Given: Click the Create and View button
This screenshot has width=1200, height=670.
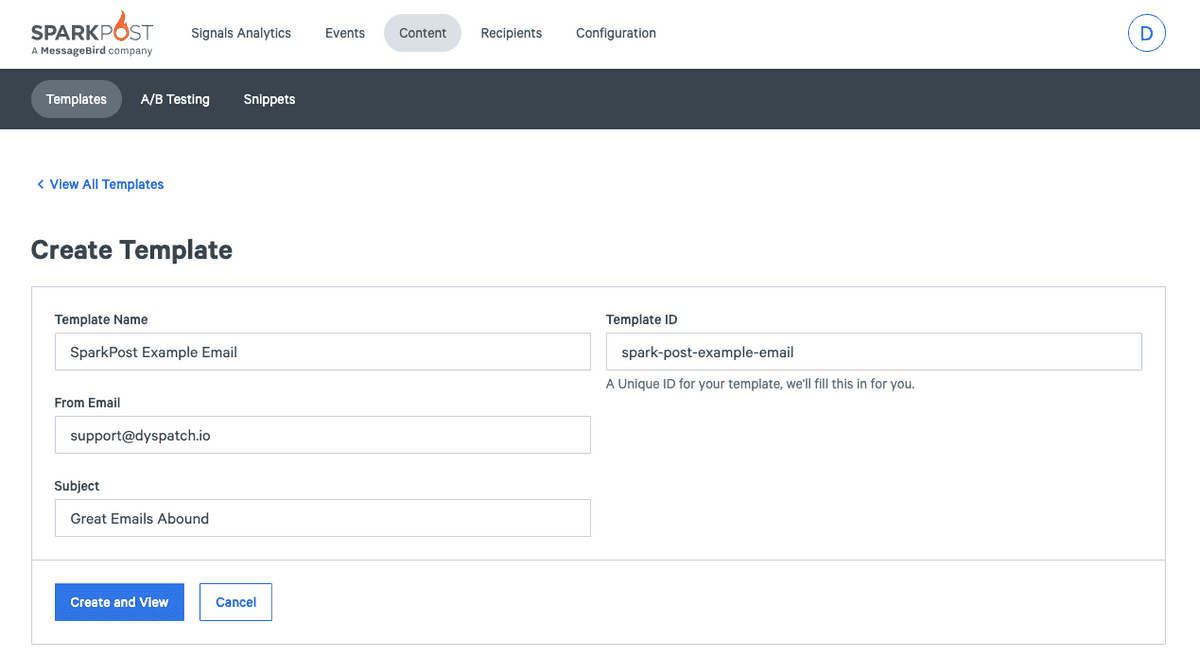Looking at the screenshot, I should [120, 602].
